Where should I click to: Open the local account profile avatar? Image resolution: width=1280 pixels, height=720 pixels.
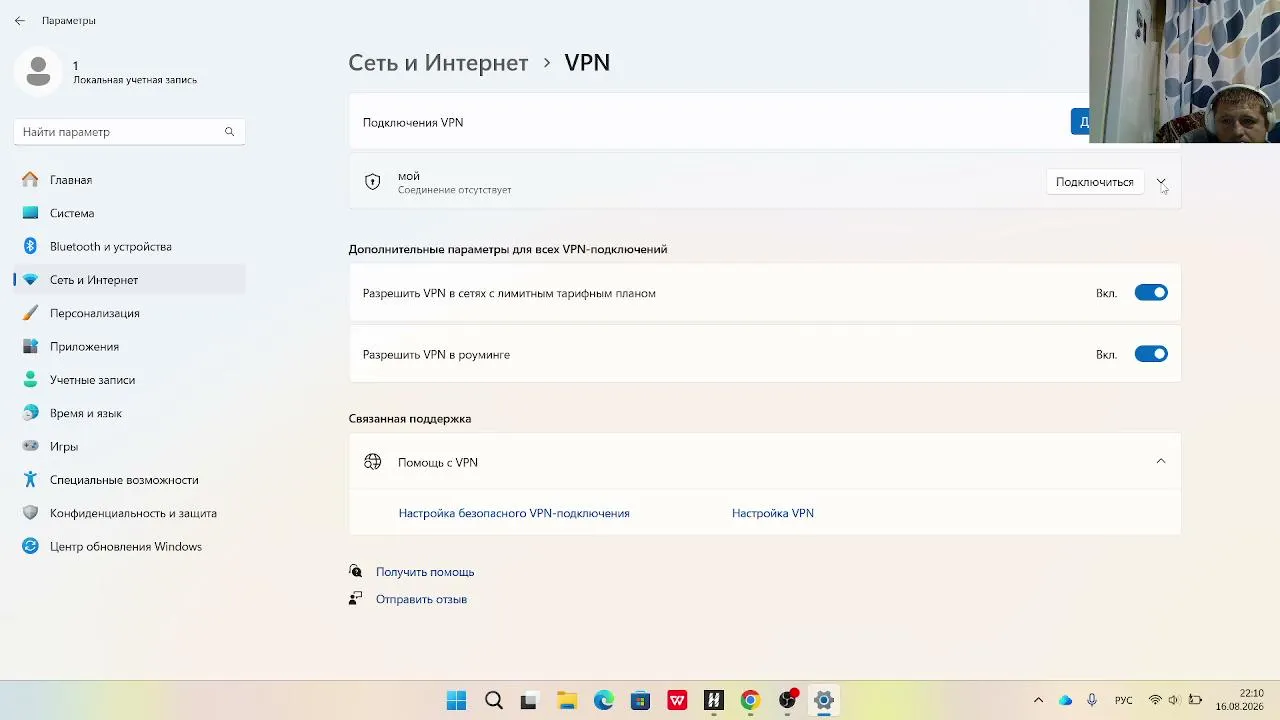[x=38, y=71]
